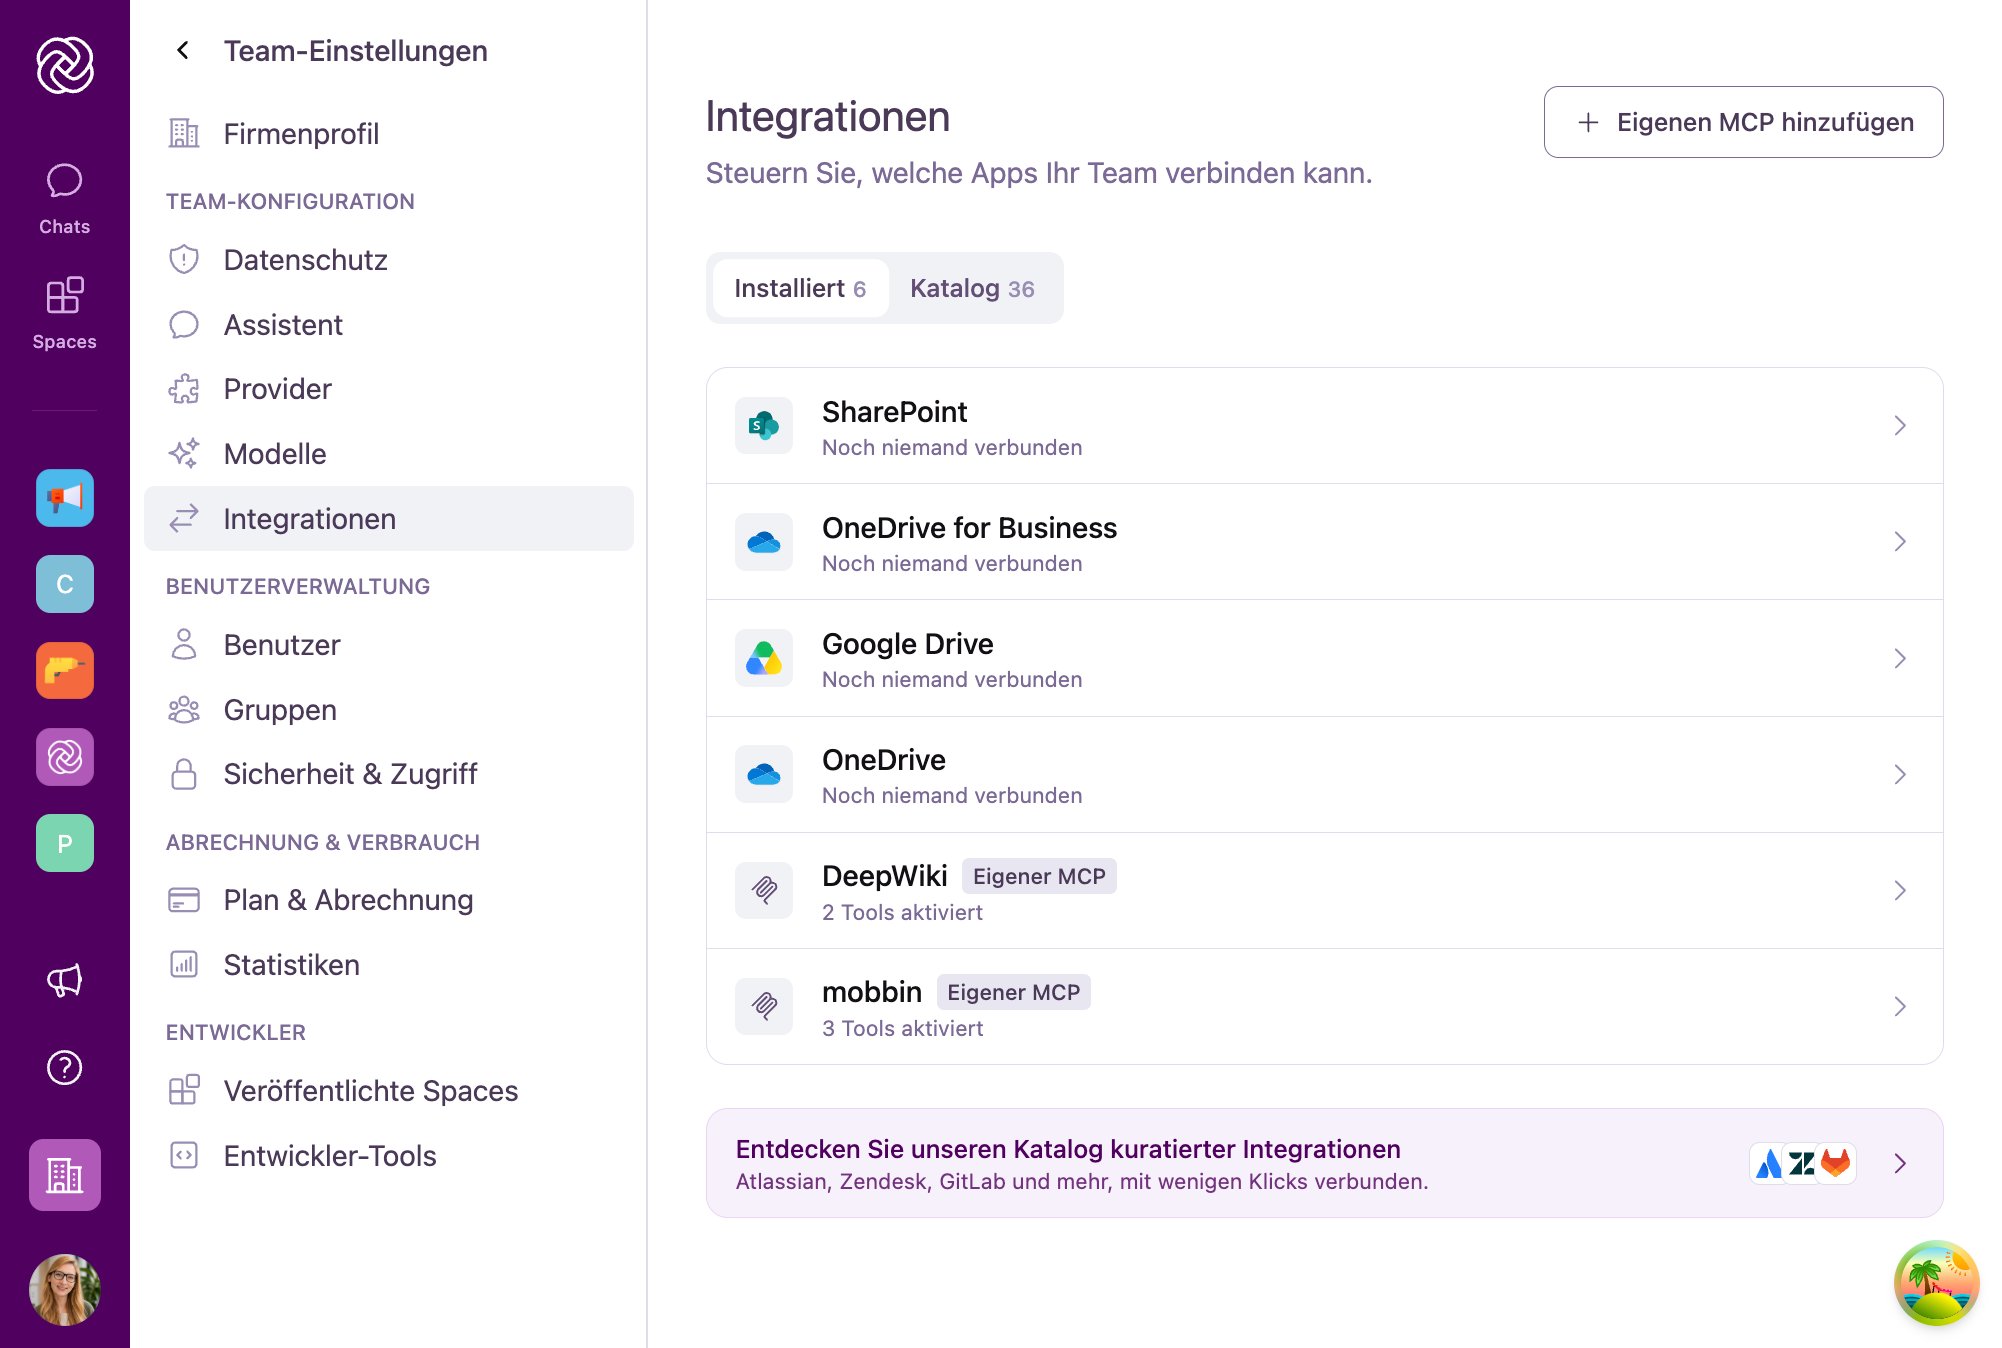Image resolution: width=2002 pixels, height=1348 pixels.
Task: Open the megaphone space icon
Action: point(65,498)
